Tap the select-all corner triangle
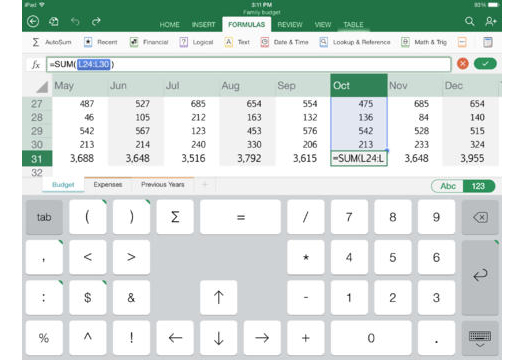The width and height of the screenshot is (525, 360). [x=42, y=87]
